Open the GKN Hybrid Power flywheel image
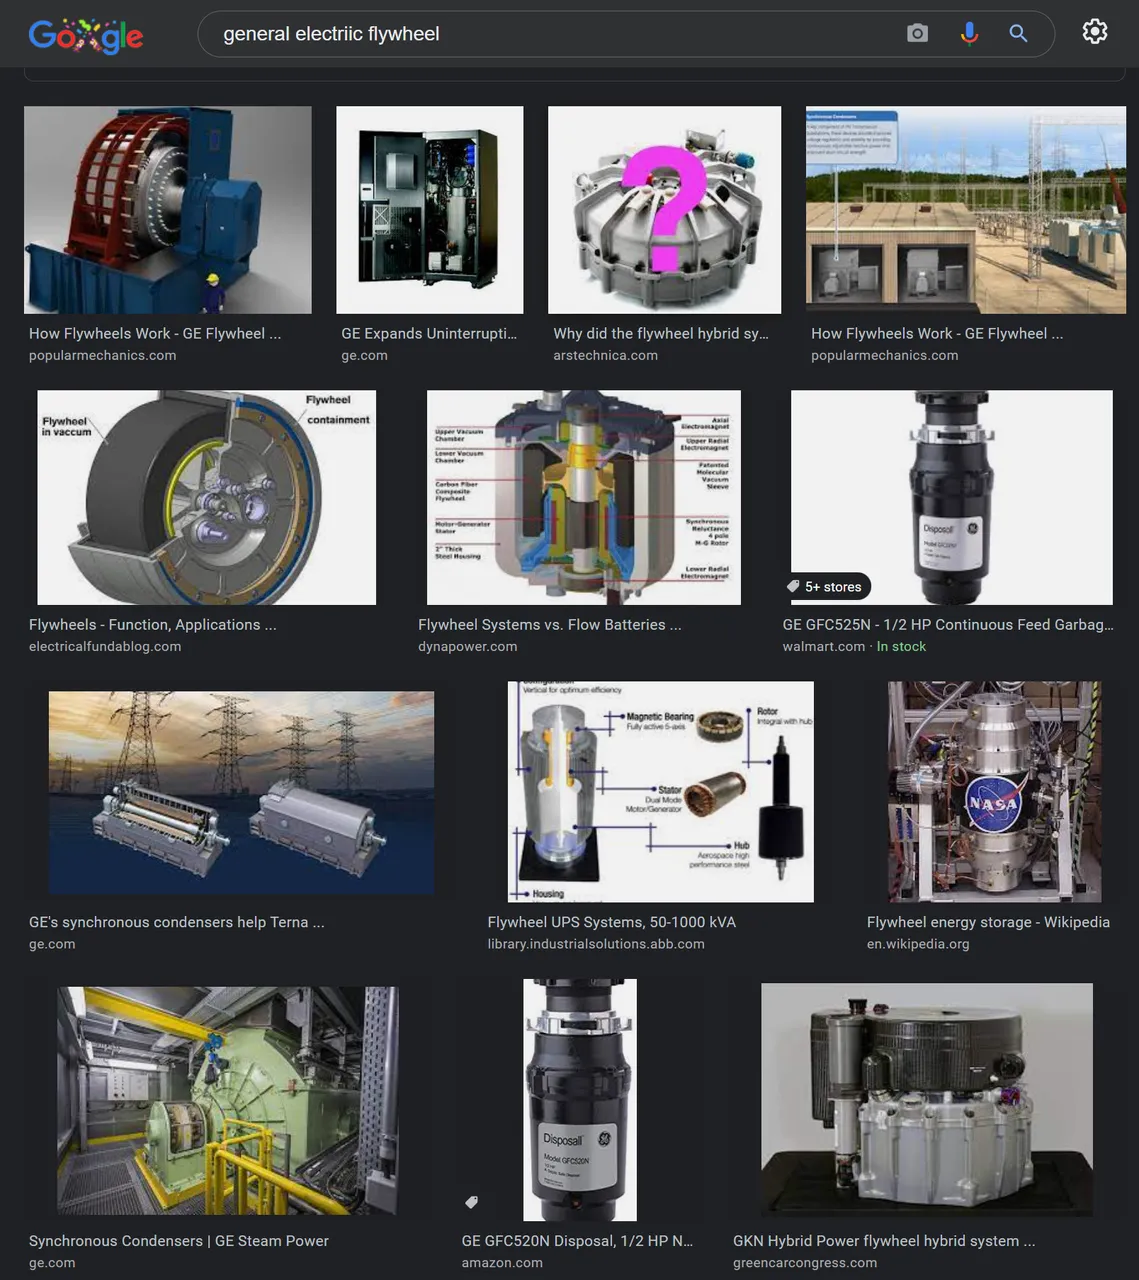1139x1280 pixels. click(x=927, y=1099)
